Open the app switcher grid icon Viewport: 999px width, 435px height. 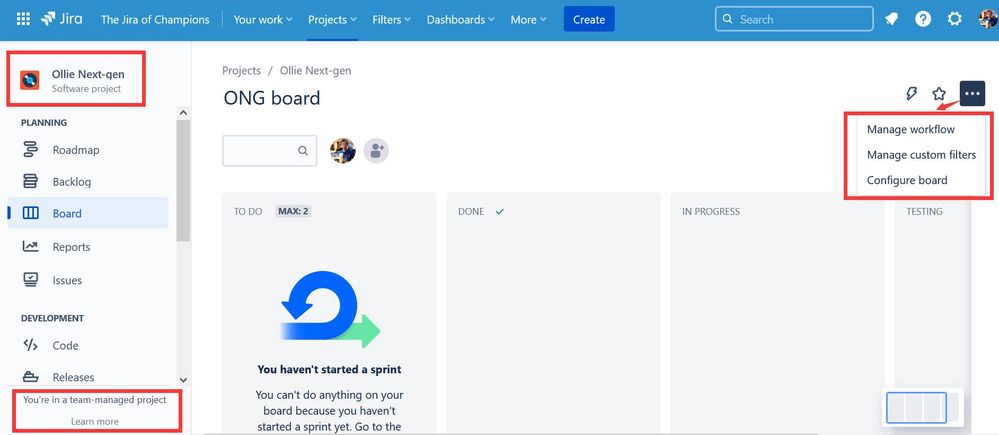[x=23, y=19]
